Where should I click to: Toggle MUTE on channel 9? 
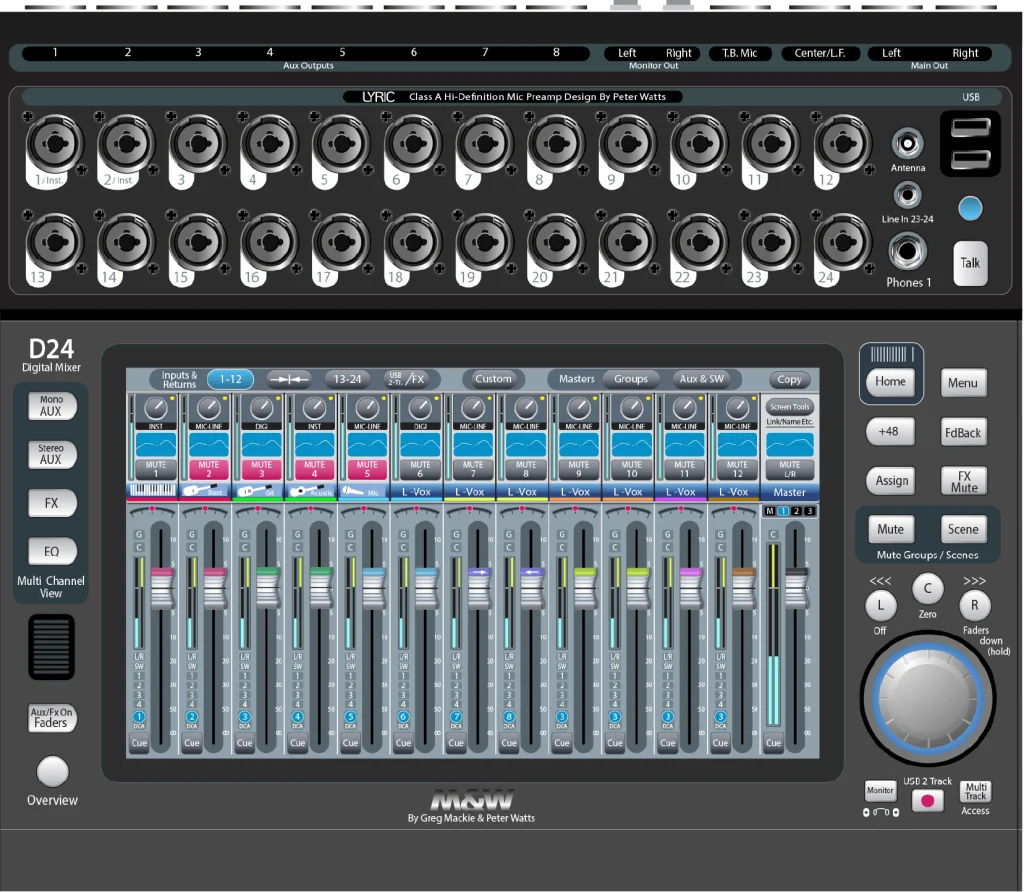[x=579, y=469]
